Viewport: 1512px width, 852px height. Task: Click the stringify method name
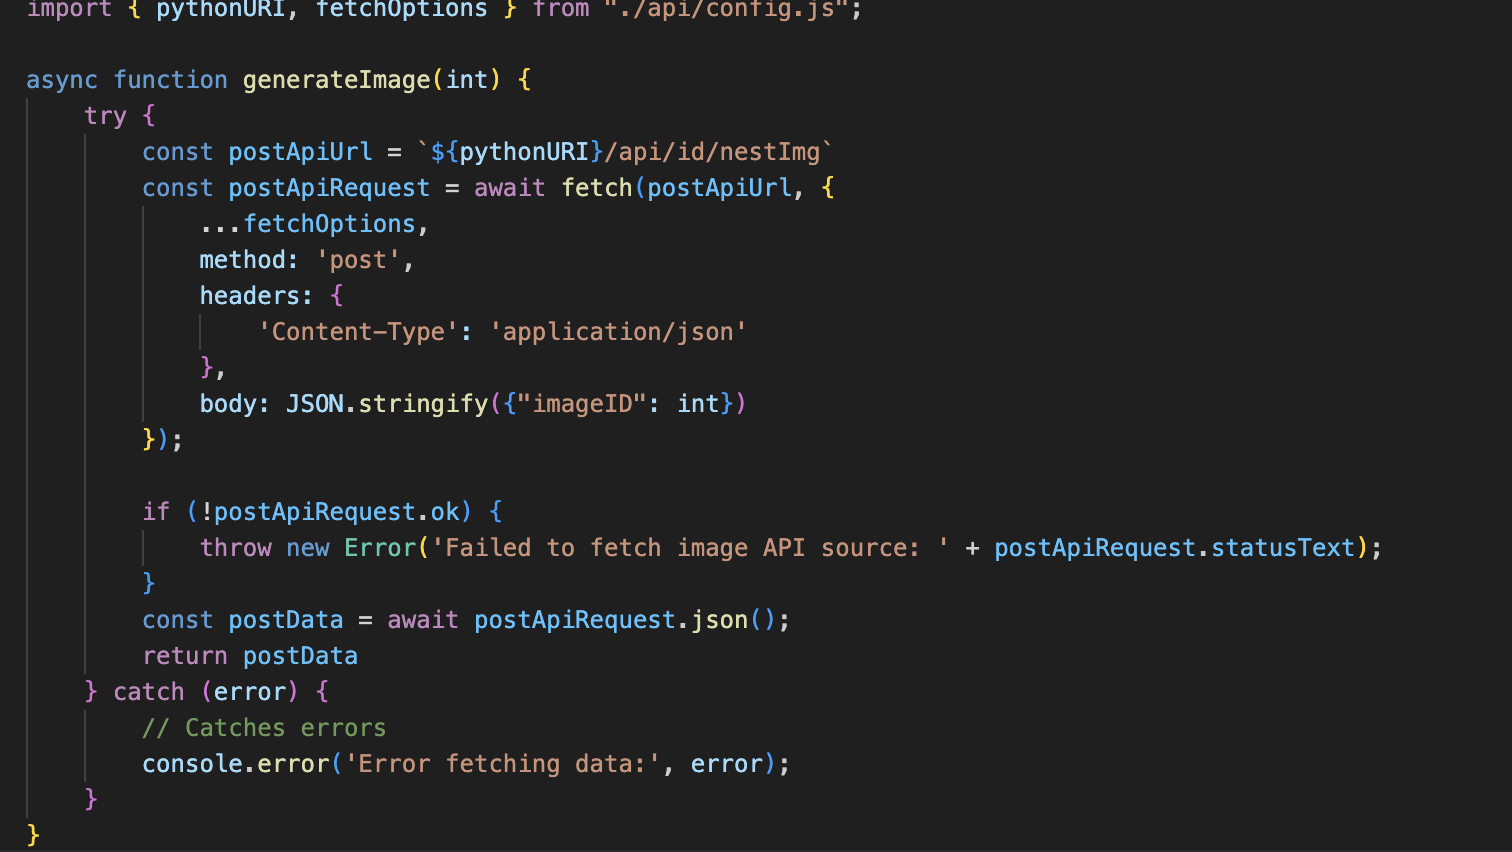(423, 404)
